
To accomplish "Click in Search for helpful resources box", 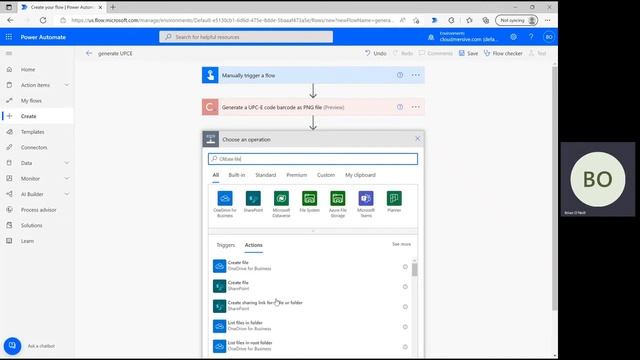I will (x=246, y=37).
